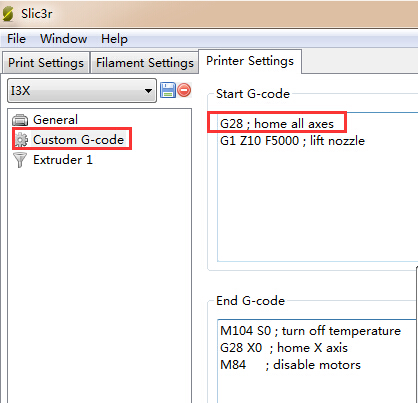Open the I3X printer preset dropdown
The image size is (418, 403).
[x=82, y=90]
